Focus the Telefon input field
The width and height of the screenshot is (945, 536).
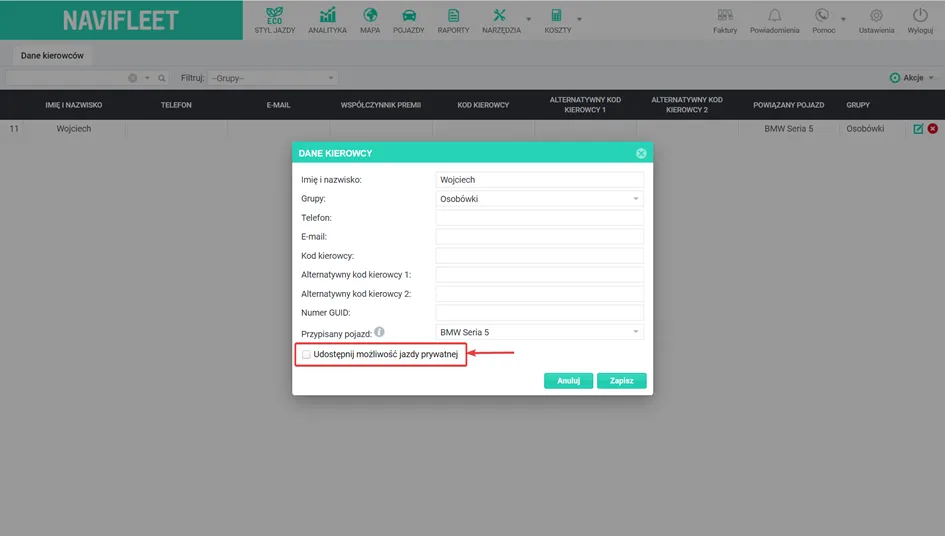click(x=539, y=218)
